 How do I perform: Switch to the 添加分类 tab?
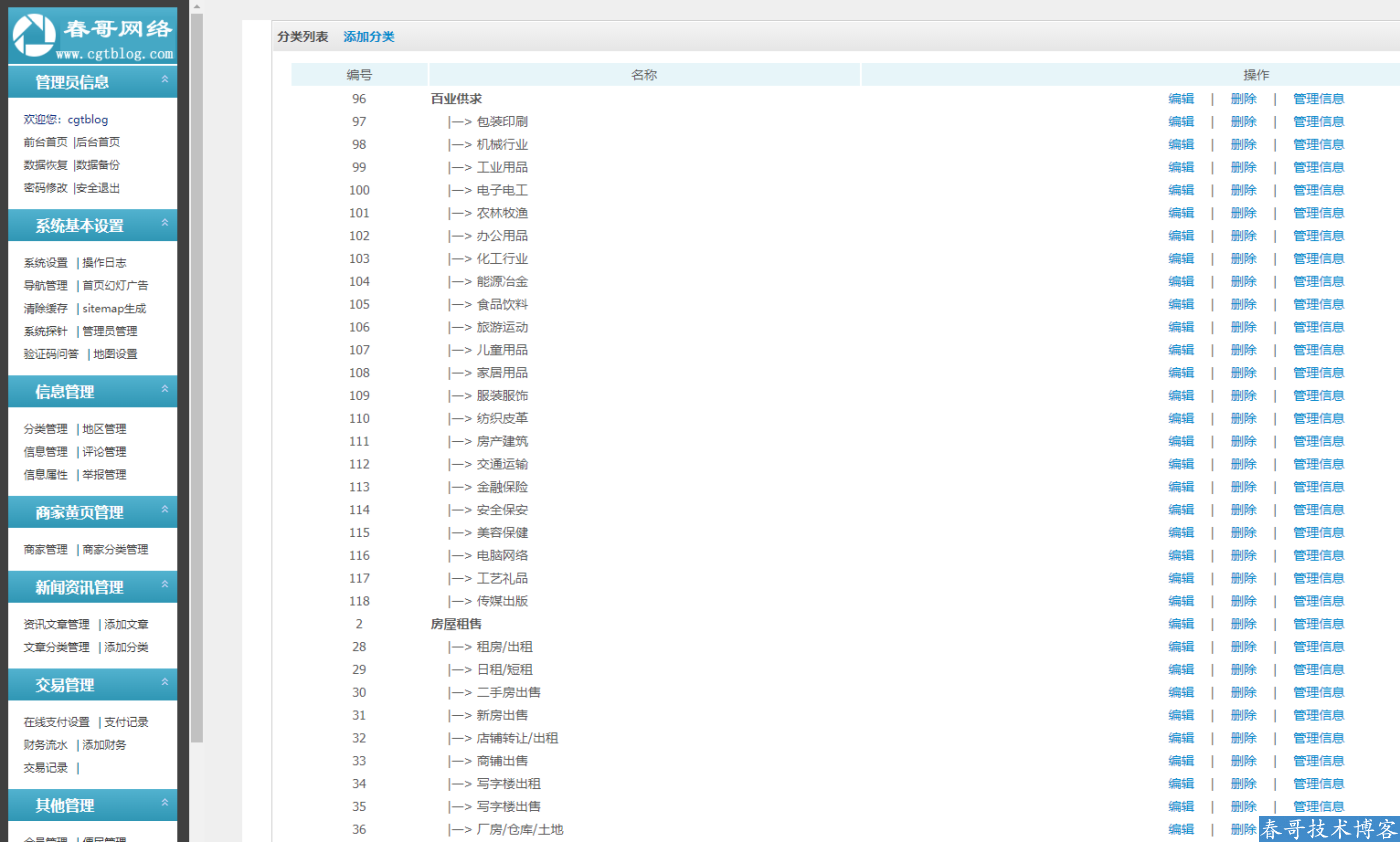369,37
